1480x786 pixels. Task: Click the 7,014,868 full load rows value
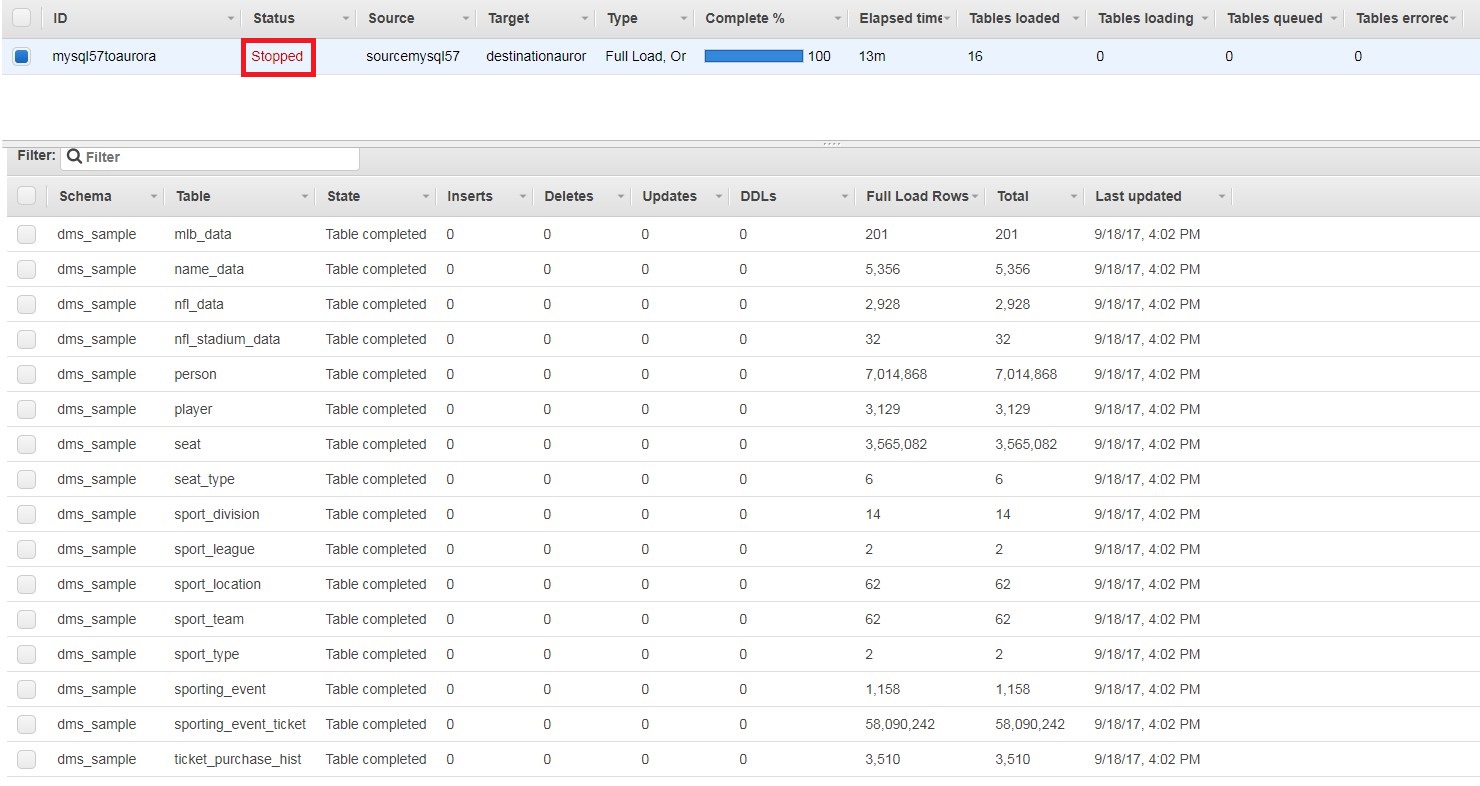coord(896,374)
